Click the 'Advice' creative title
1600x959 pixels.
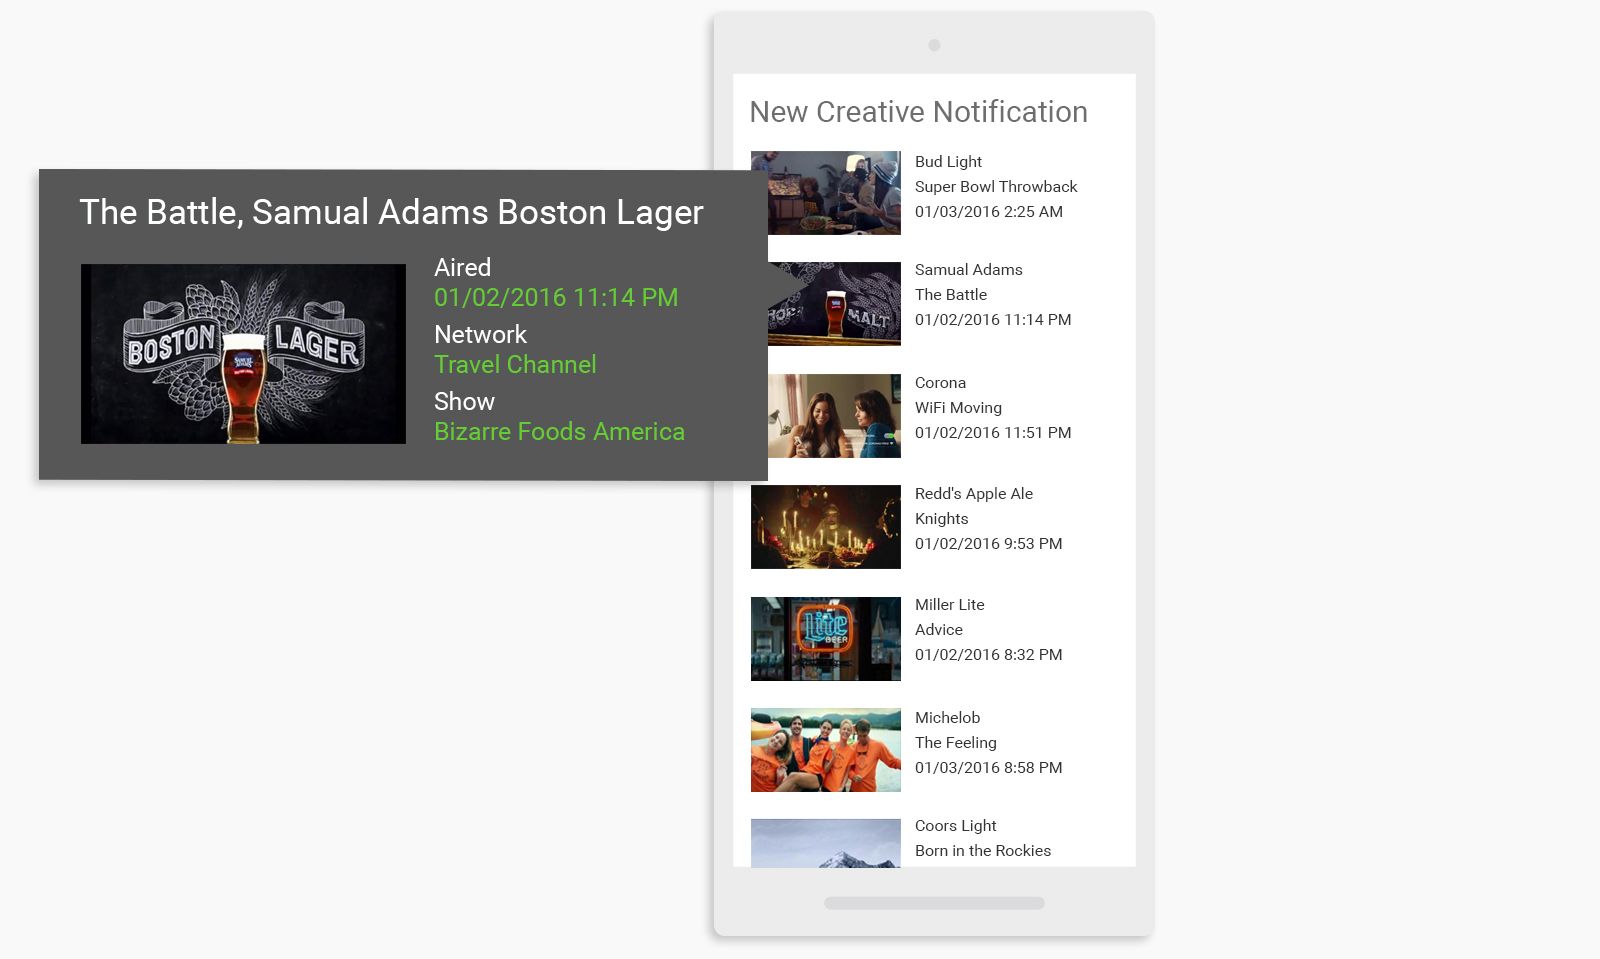click(939, 629)
